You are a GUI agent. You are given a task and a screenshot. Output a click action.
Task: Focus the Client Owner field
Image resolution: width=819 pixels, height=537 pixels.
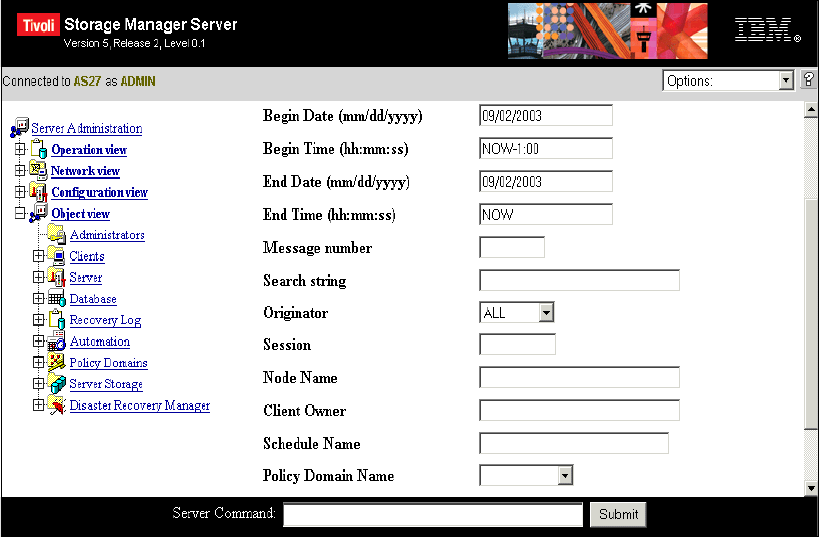[579, 410]
